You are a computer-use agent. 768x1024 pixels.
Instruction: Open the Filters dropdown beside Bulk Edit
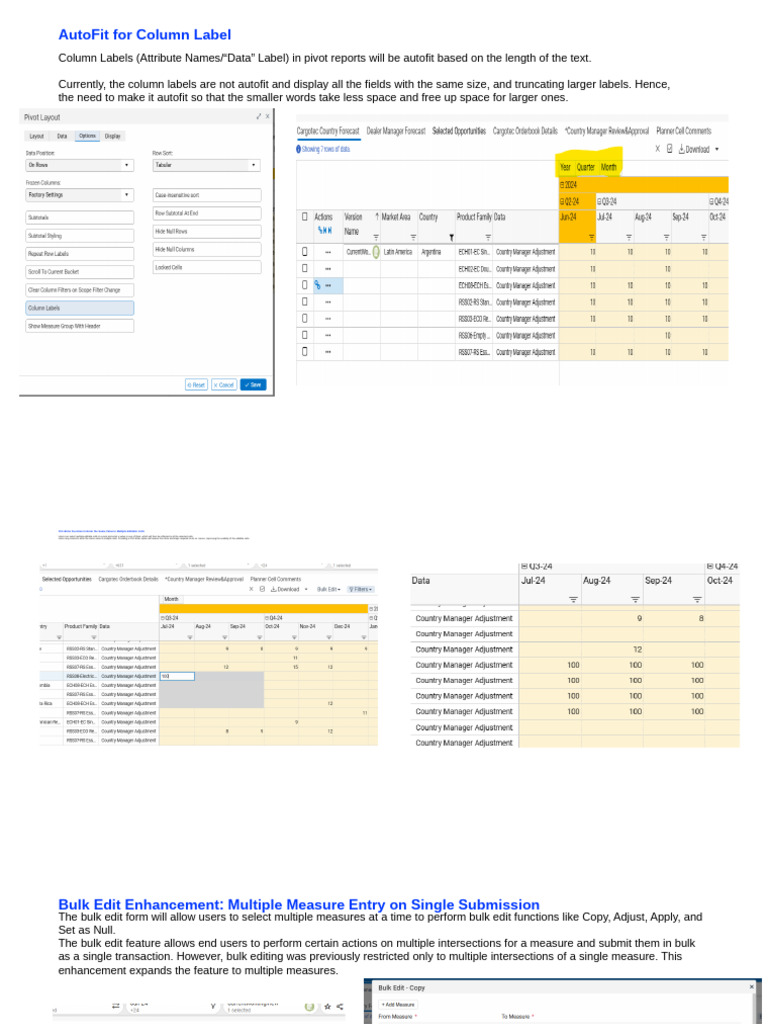[360, 589]
